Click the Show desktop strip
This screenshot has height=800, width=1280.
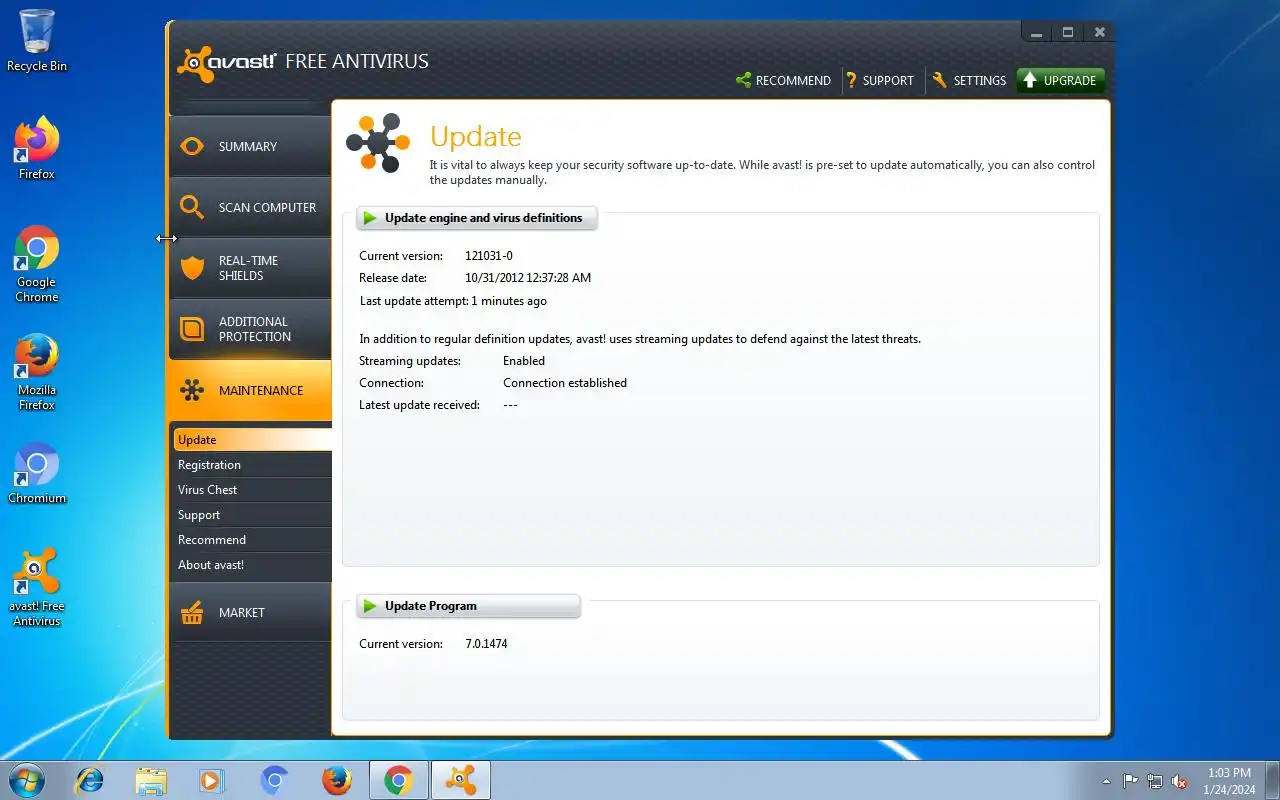click(x=1272, y=781)
